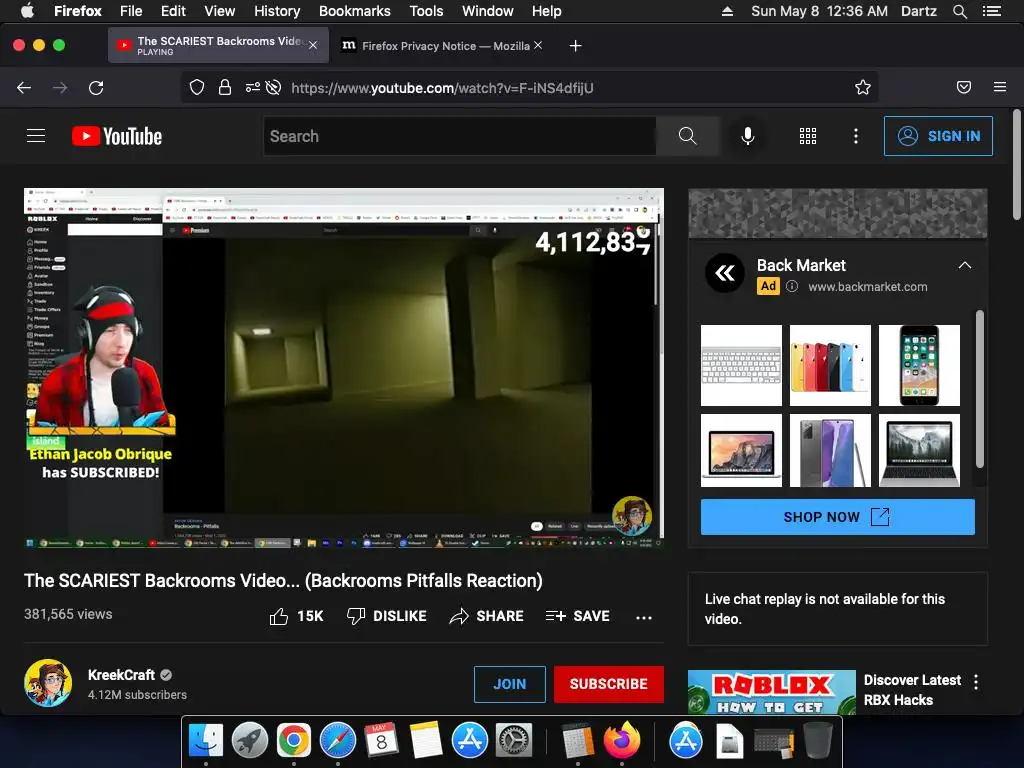The width and height of the screenshot is (1024, 768).
Task: Subscribe to KreekCraft channel
Action: (609, 684)
